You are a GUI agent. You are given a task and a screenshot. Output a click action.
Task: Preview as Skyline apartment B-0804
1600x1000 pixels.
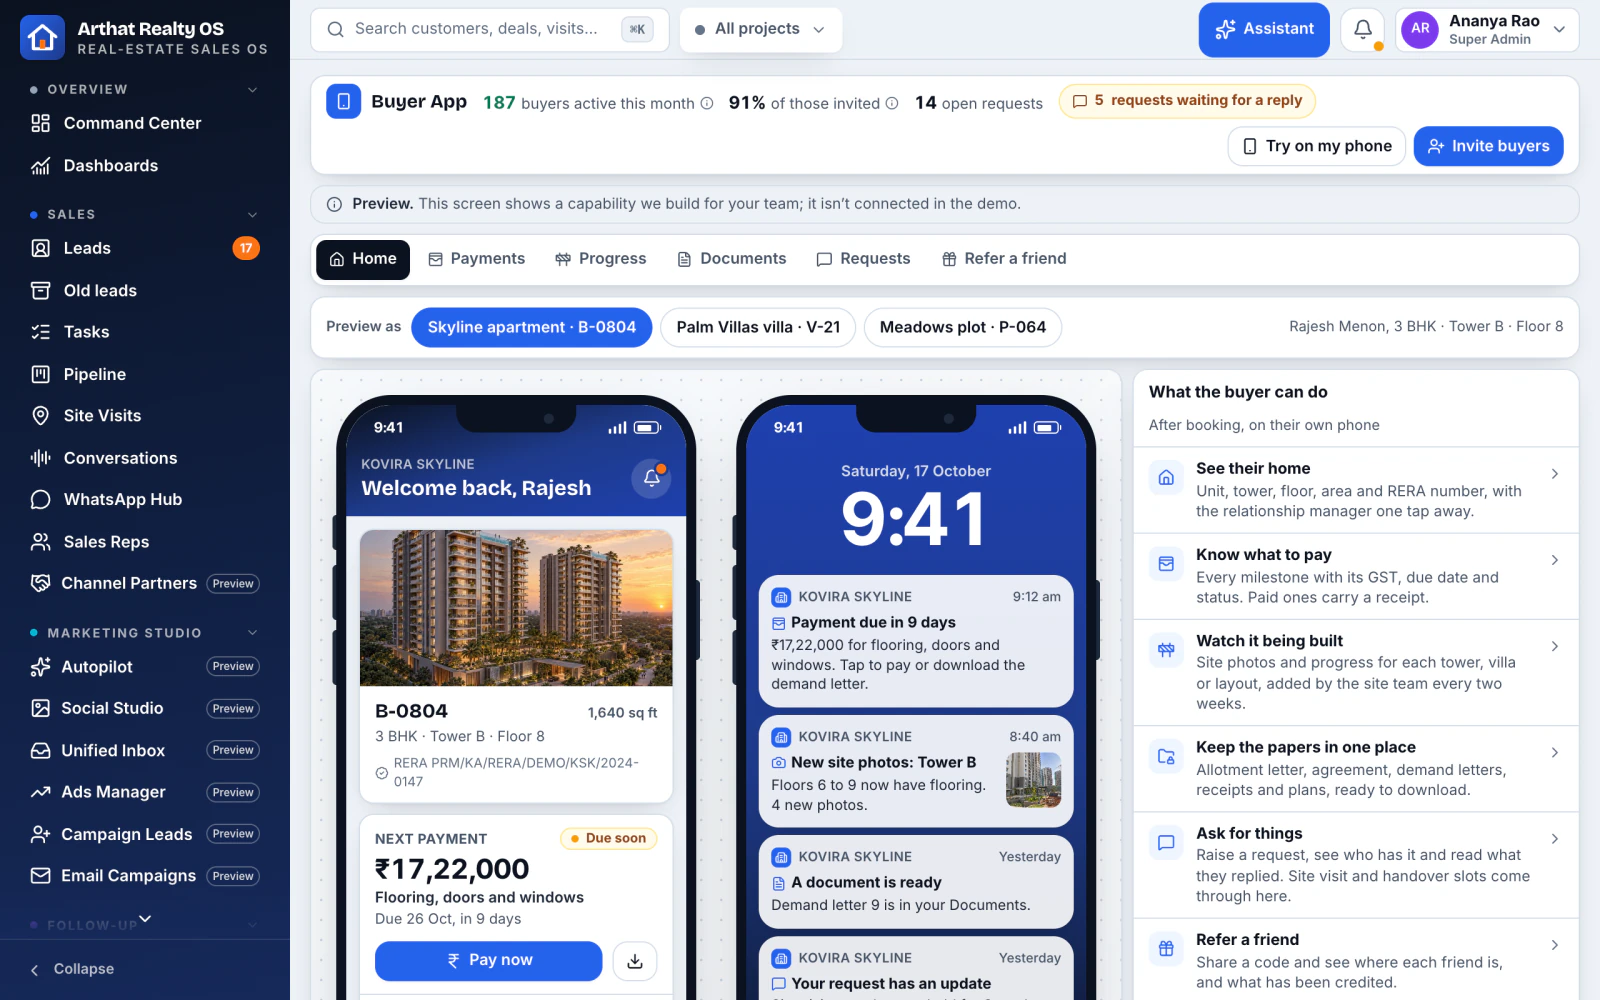pos(532,327)
